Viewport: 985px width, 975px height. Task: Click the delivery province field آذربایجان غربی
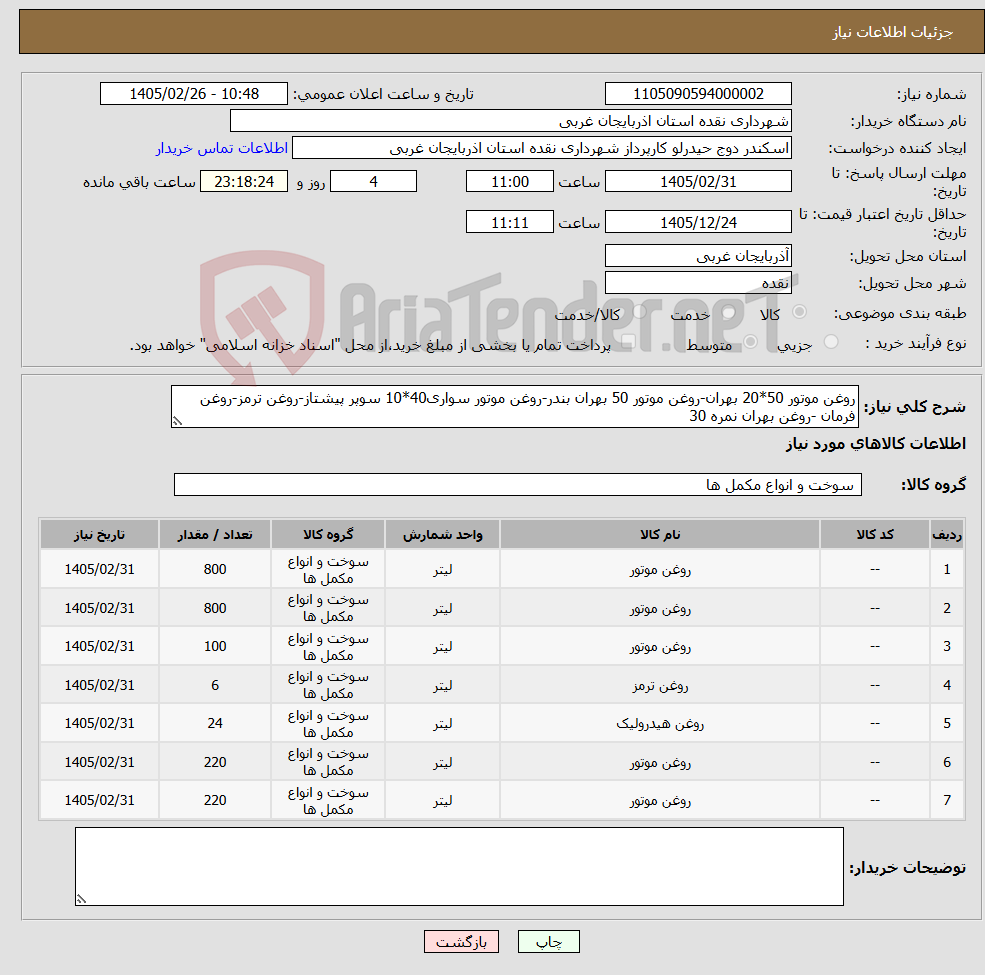698,256
